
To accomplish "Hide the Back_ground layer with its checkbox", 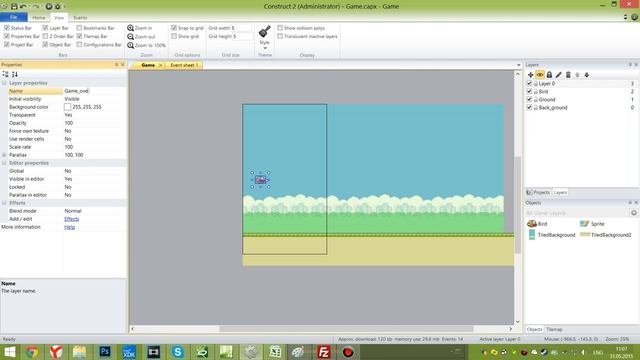I will click(529, 107).
